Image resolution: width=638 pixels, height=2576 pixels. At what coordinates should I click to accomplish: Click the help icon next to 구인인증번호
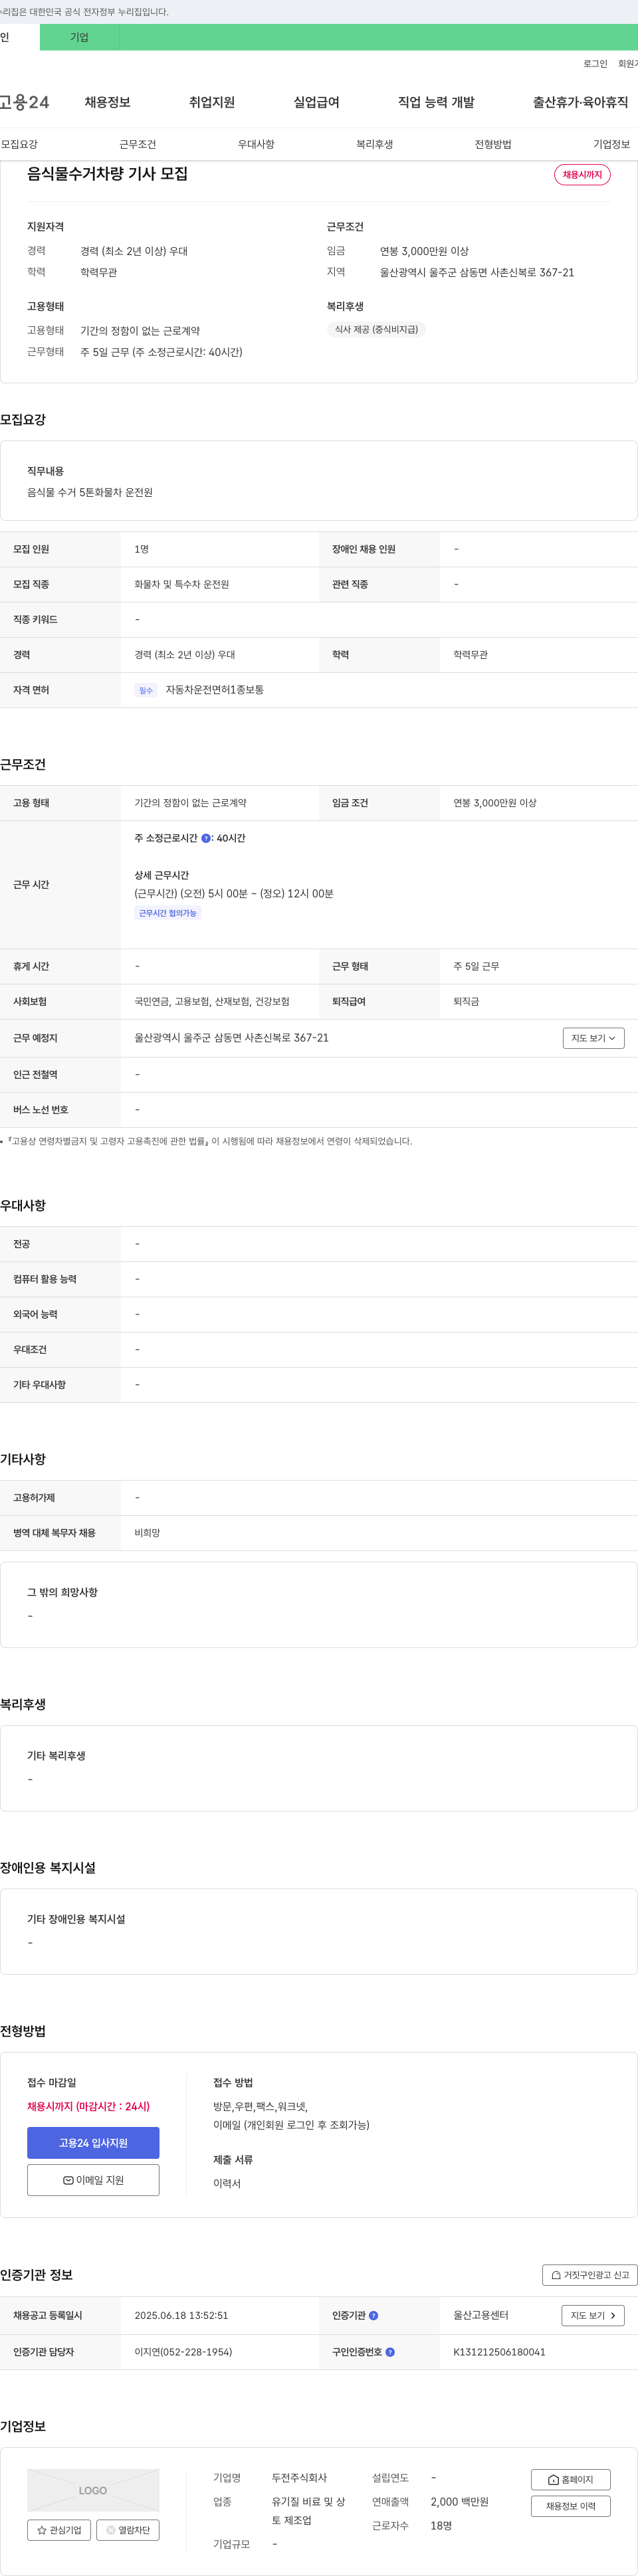[x=390, y=2352]
